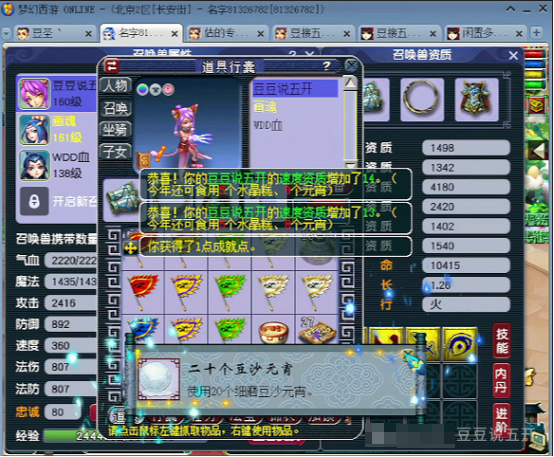
Task: Click the scroll-up arrow of pet list
Action: pos(350,83)
